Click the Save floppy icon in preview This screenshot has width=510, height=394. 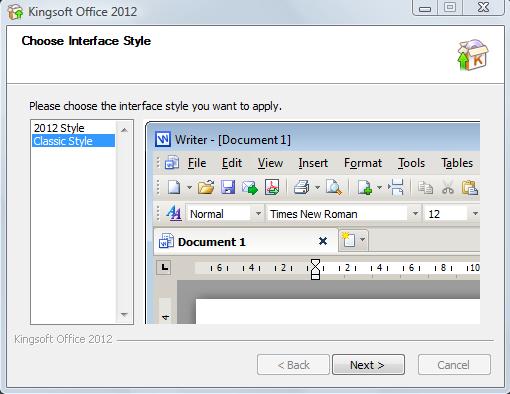[x=228, y=187]
